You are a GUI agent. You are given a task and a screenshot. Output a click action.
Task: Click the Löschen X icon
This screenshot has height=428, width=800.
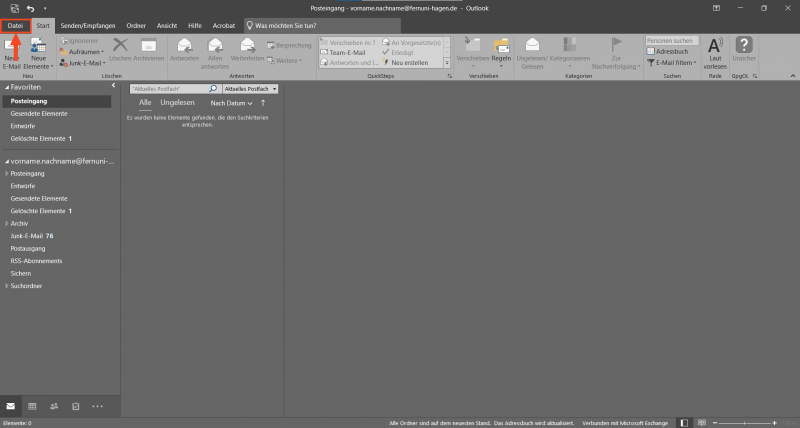[x=120, y=45]
